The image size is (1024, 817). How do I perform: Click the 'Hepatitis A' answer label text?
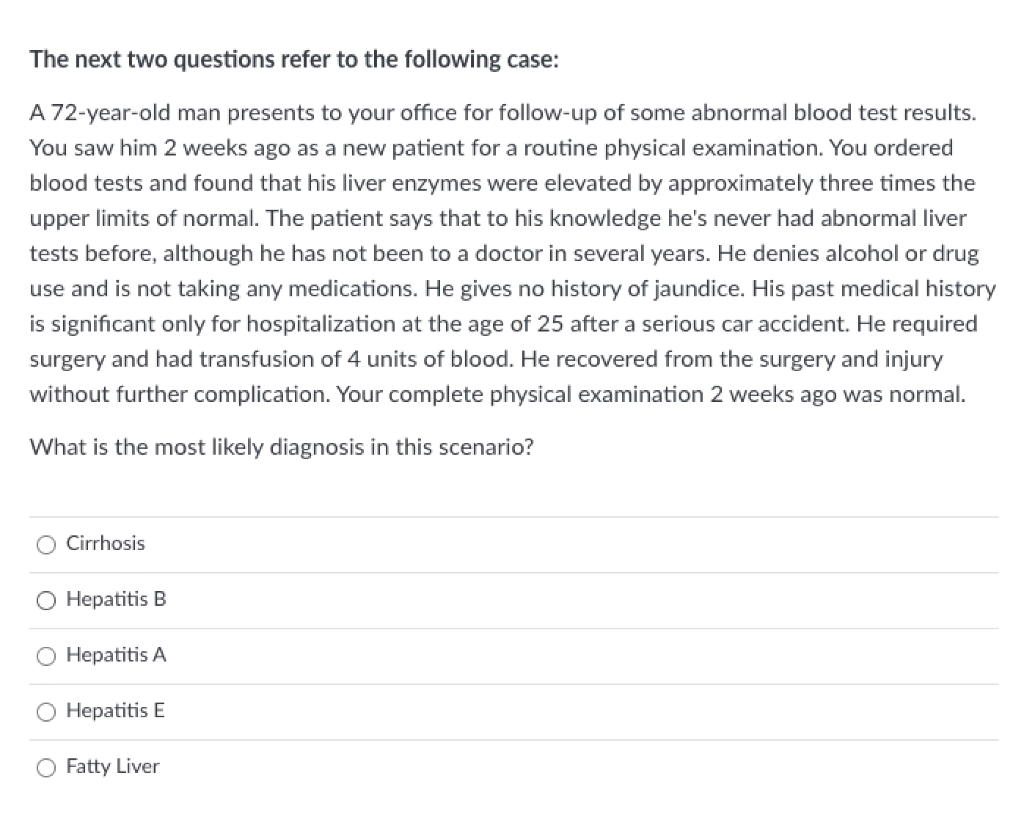tap(116, 656)
